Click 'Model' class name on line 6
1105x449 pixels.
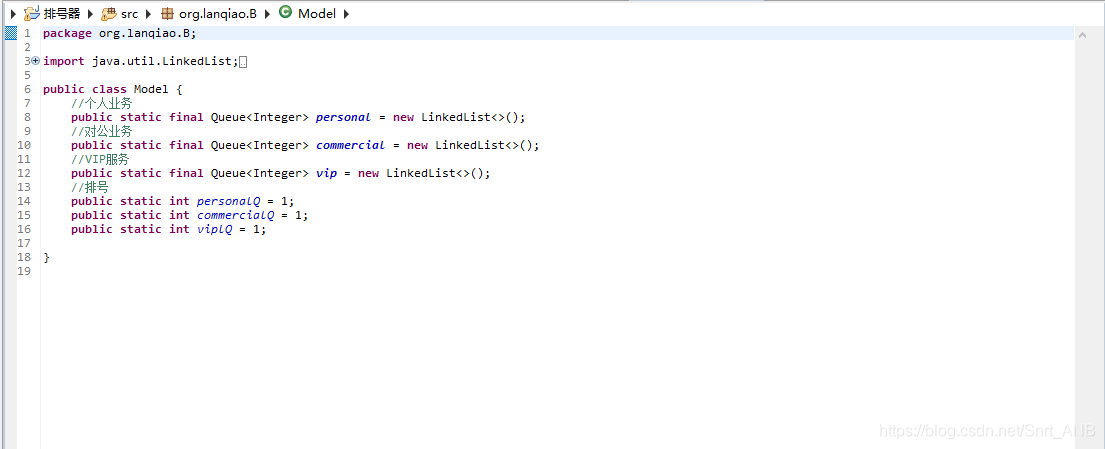point(151,90)
